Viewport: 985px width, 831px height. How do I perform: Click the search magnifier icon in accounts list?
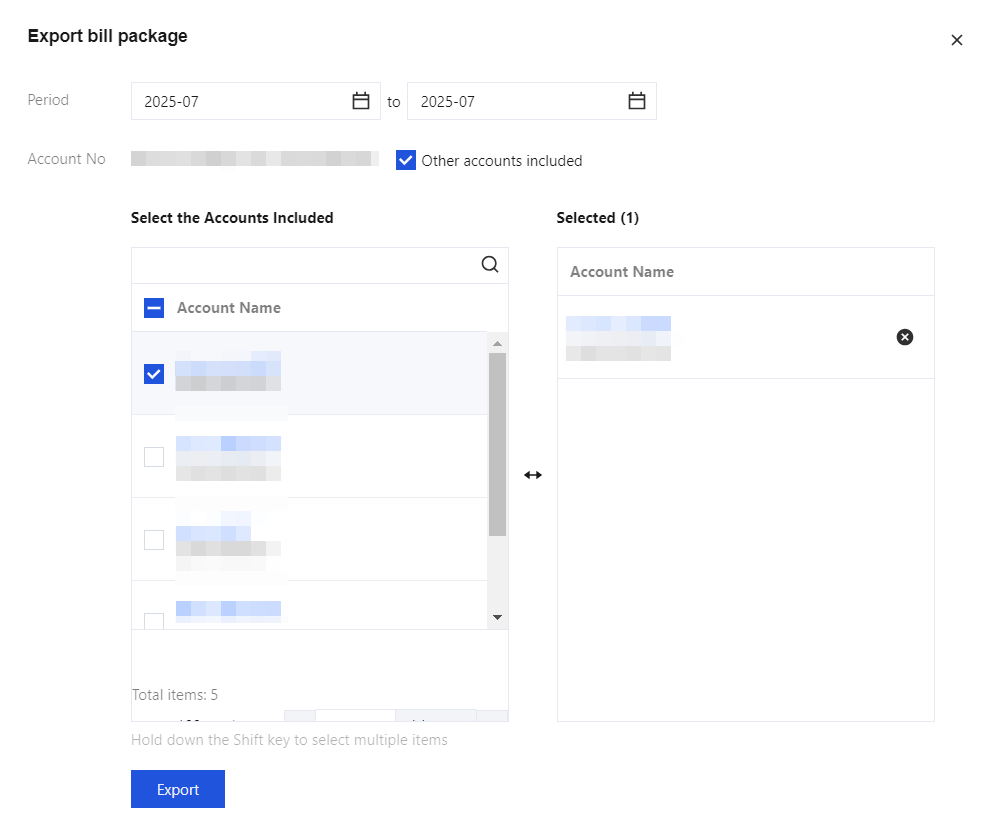tap(490, 265)
